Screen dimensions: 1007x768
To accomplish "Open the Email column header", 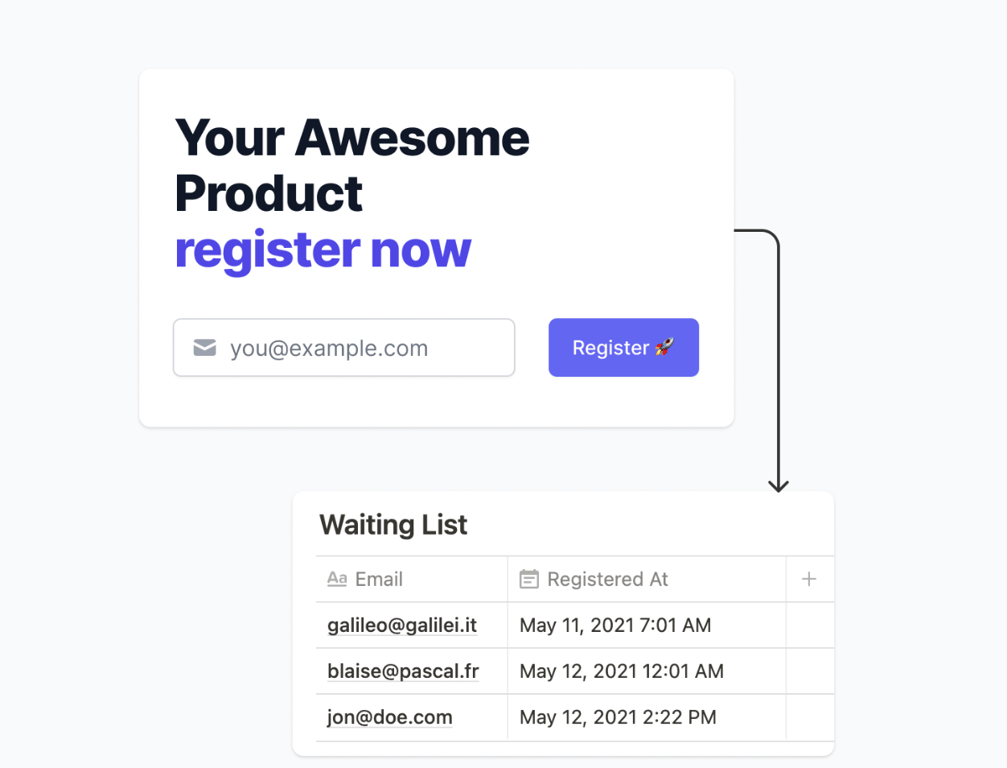I will [x=379, y=579].
